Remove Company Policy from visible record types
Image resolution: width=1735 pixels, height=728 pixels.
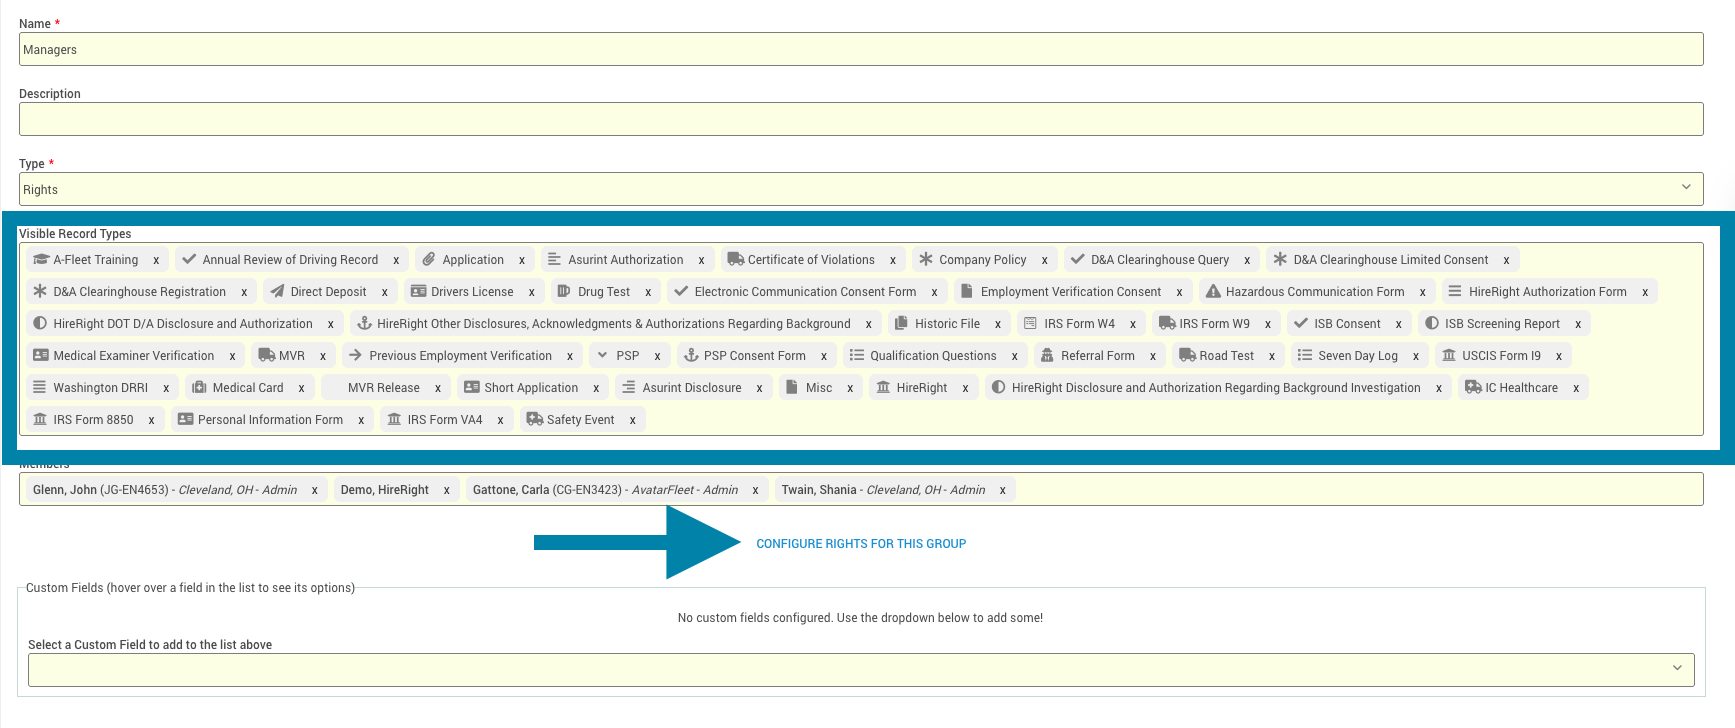1044,261
